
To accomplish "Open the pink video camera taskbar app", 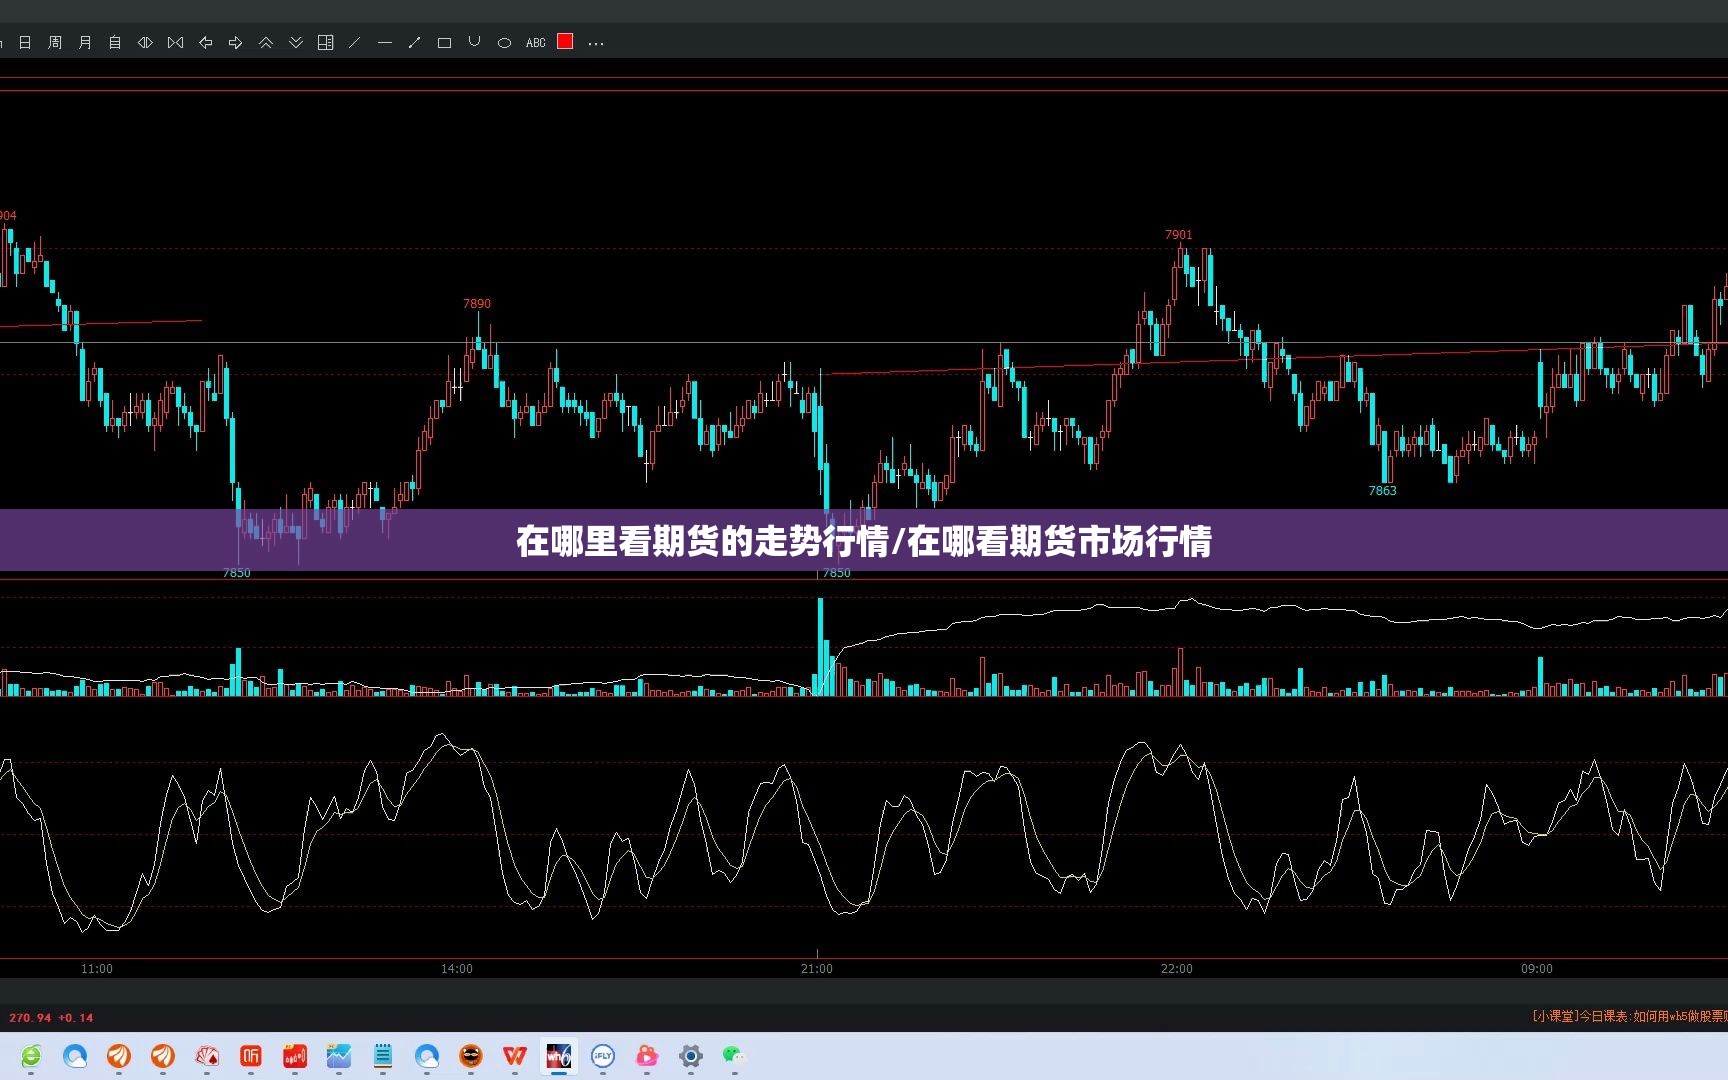I will (x=647, y=1056).
